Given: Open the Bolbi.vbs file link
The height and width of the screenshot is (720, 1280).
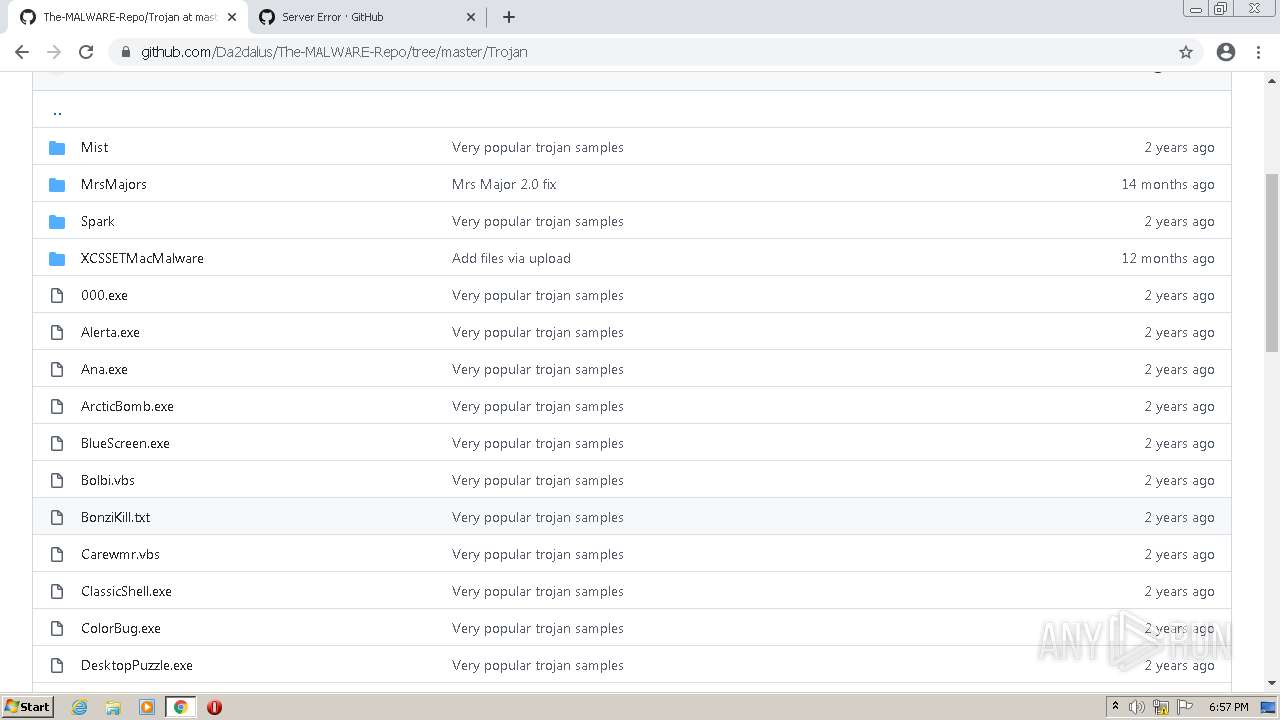Looking at the screenshot, I should (108, 480).
